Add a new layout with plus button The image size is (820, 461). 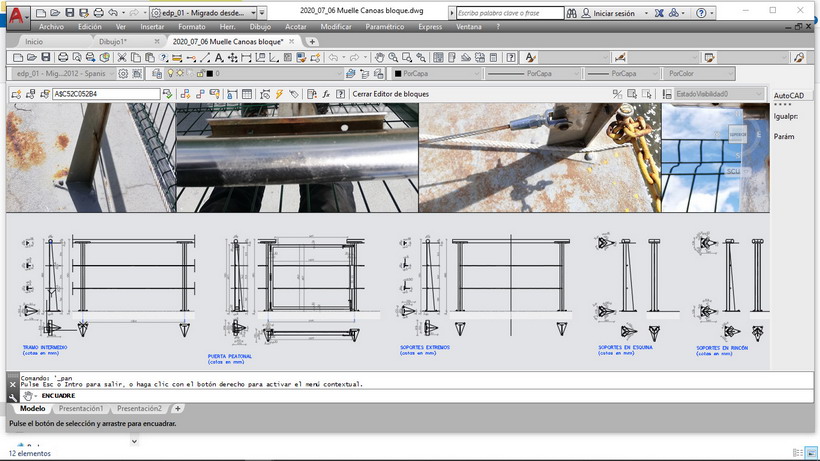(x=178, y=409)
